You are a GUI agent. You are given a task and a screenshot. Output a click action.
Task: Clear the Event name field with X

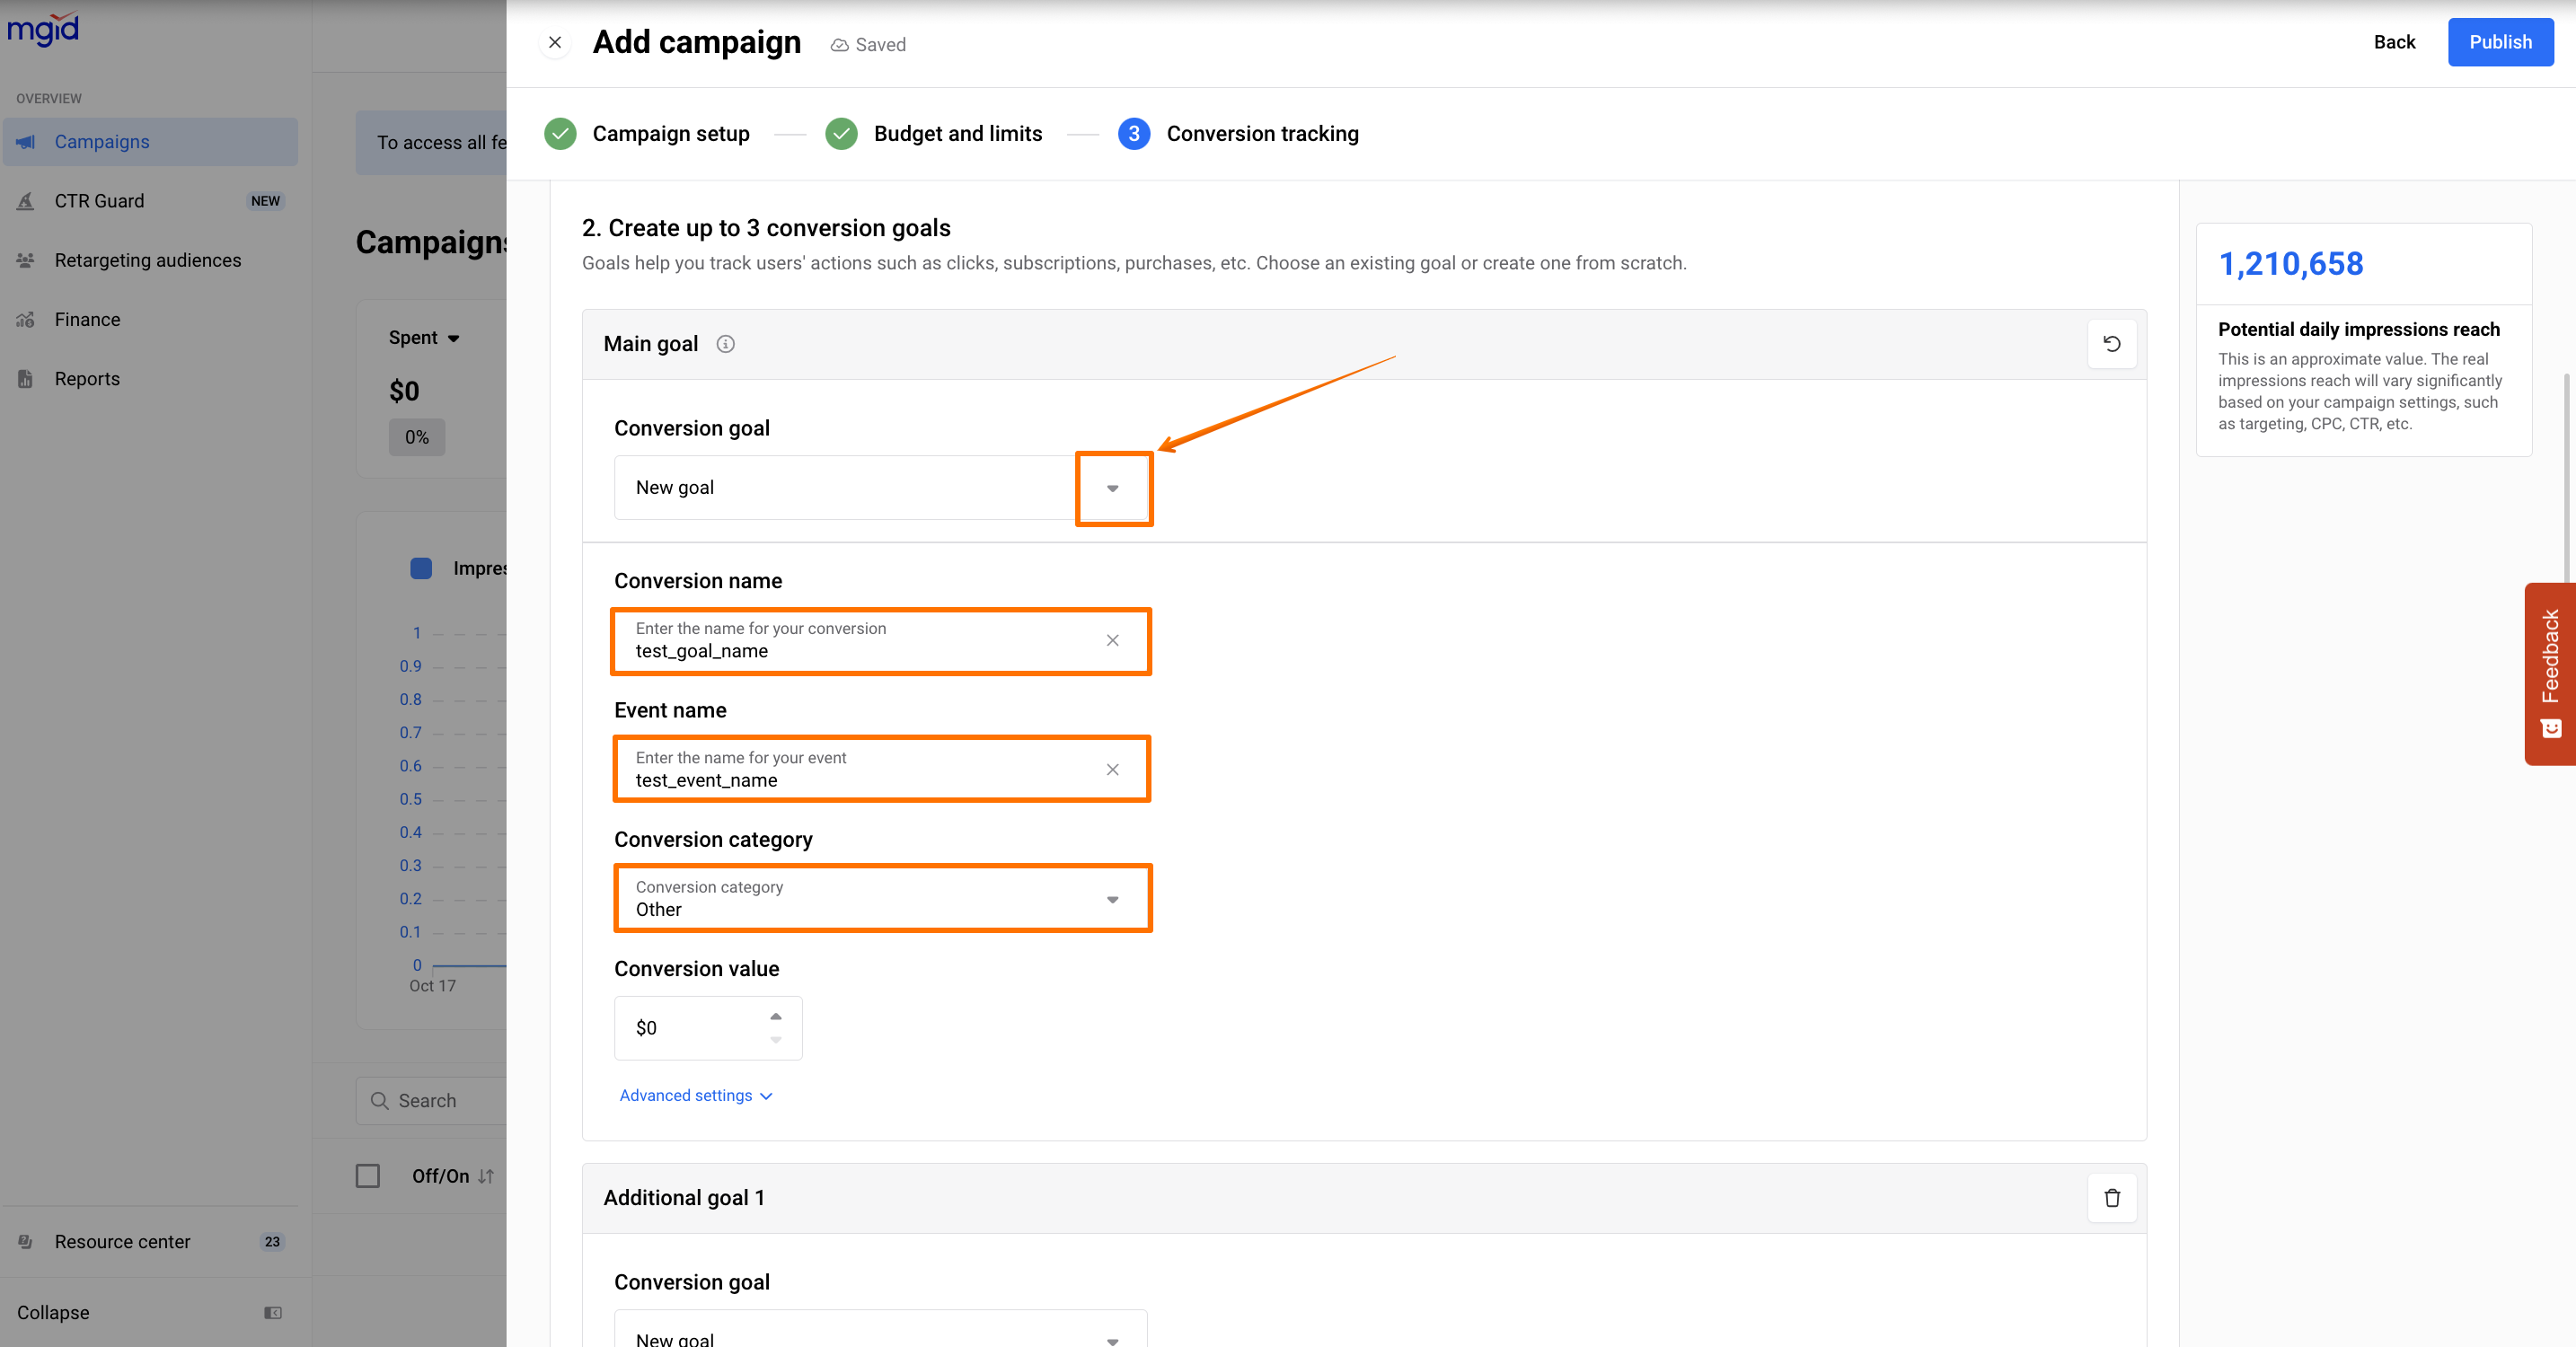[x=1112, y=769]
